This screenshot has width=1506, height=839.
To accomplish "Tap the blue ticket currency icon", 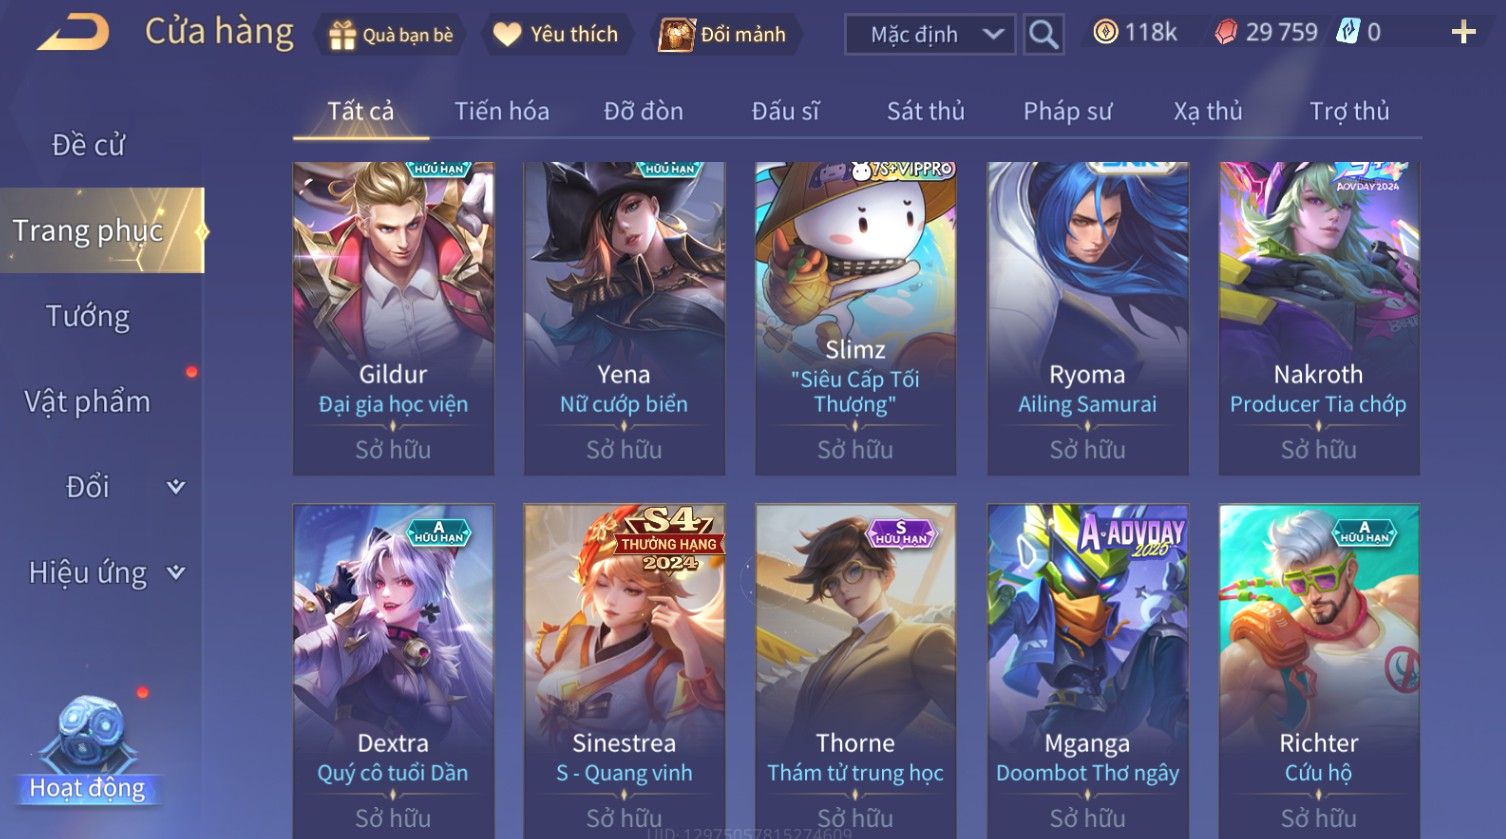I will click(x=1348, y=33).
